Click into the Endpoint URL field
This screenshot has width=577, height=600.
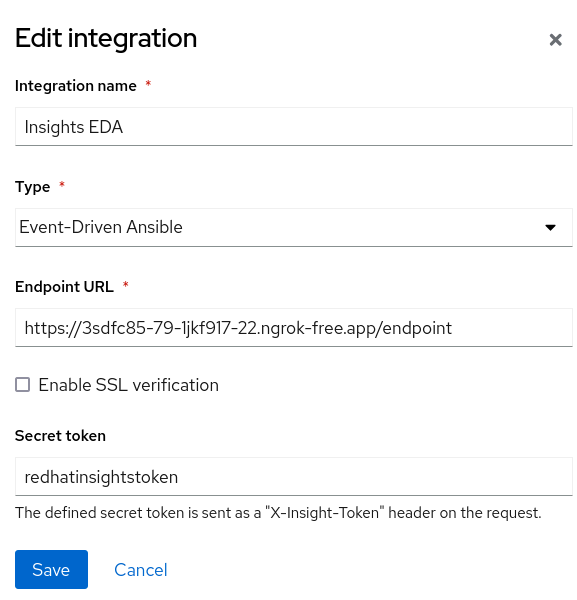(x=293, y=328)
